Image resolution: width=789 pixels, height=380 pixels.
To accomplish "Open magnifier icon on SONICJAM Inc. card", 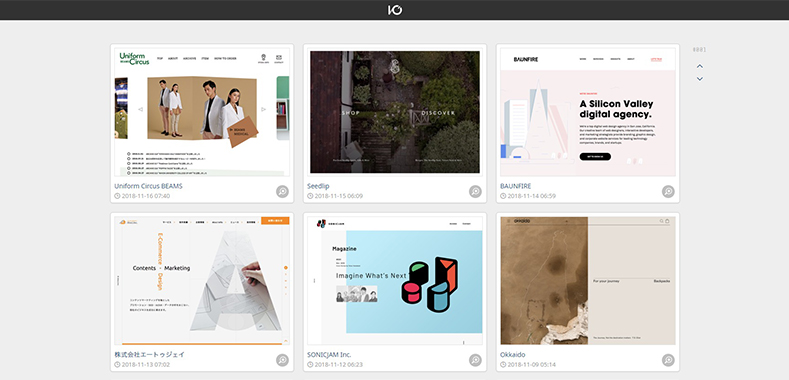I will pos(475,360).
